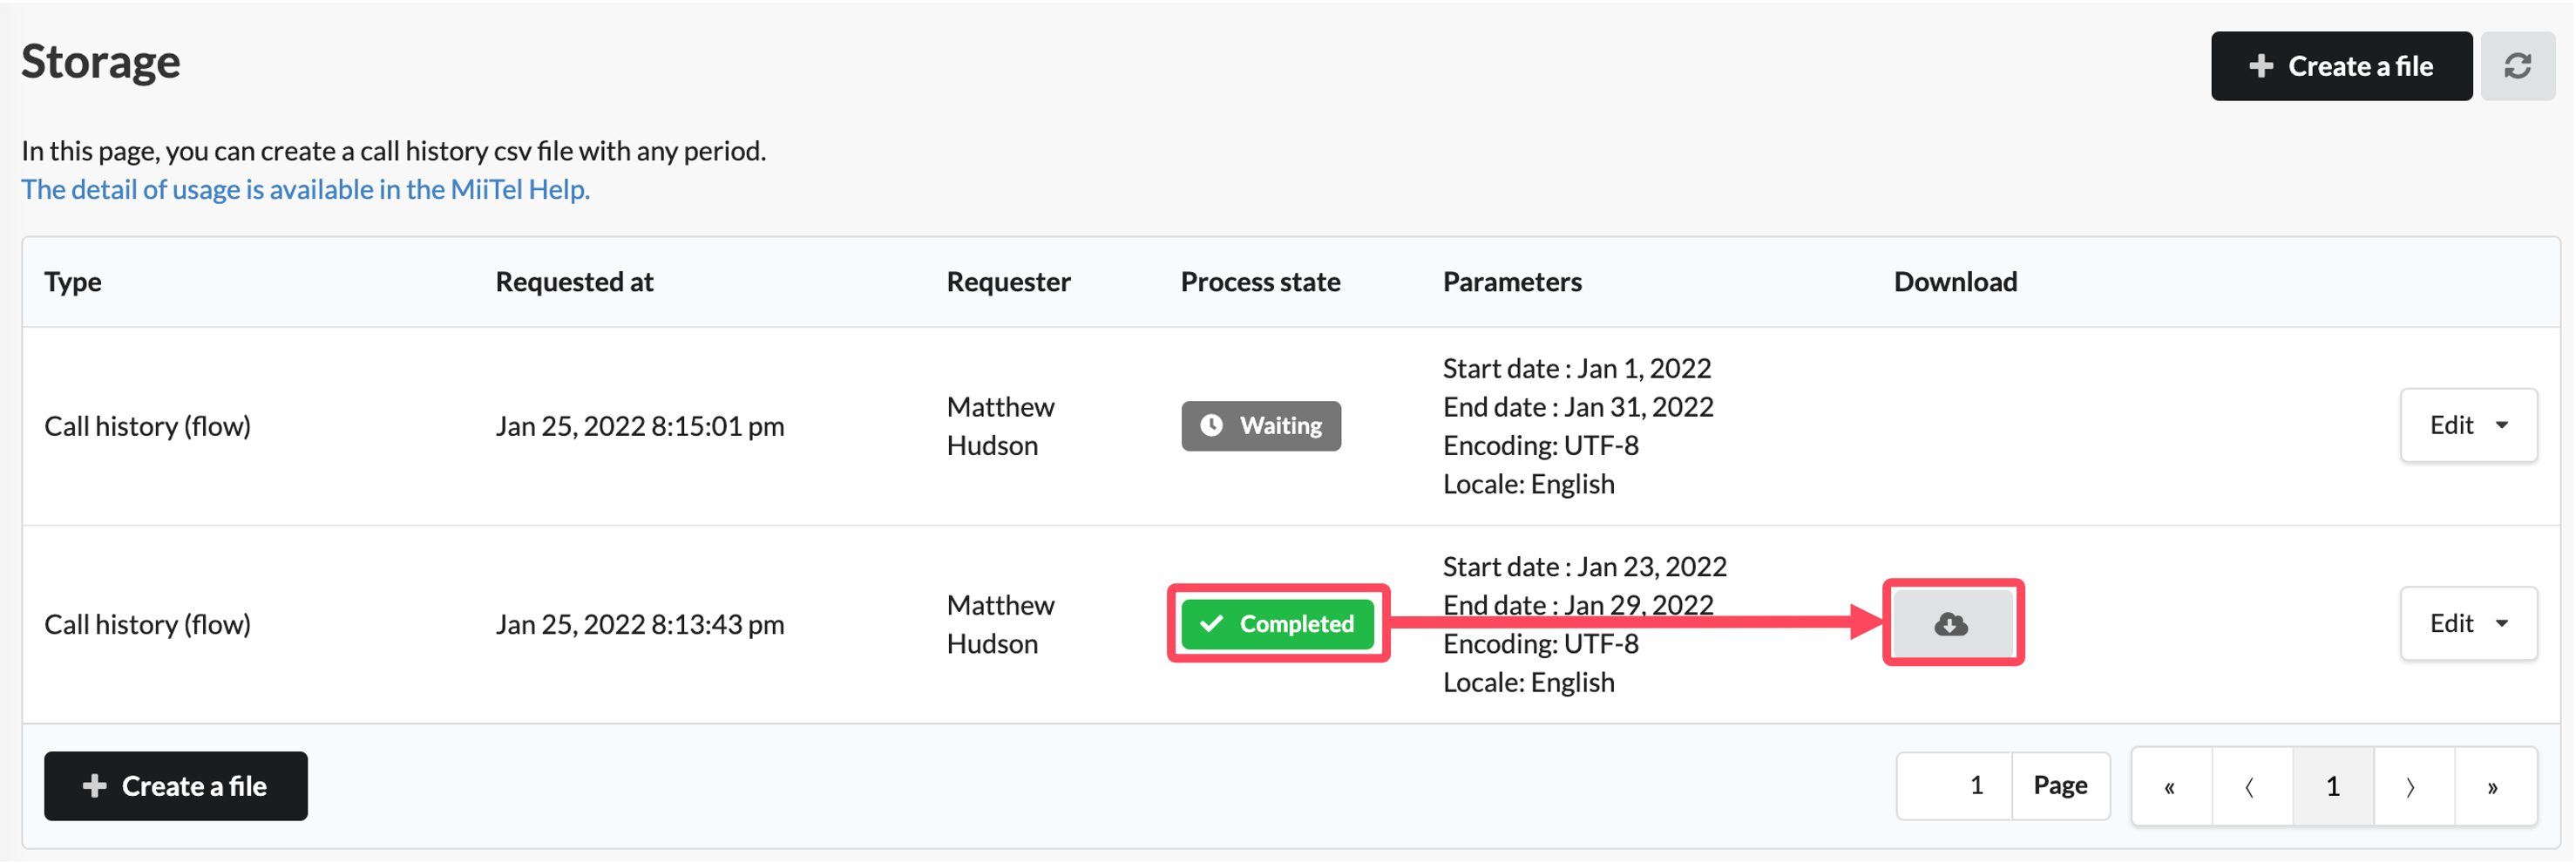The image size is (2576, 863).
Task: Click the Page jump button
Action: click(x=2060, y=787)
